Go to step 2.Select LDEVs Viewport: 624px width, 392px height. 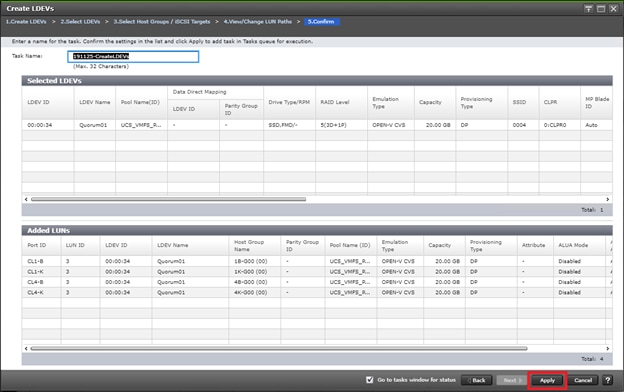click(x=80, y=21)
